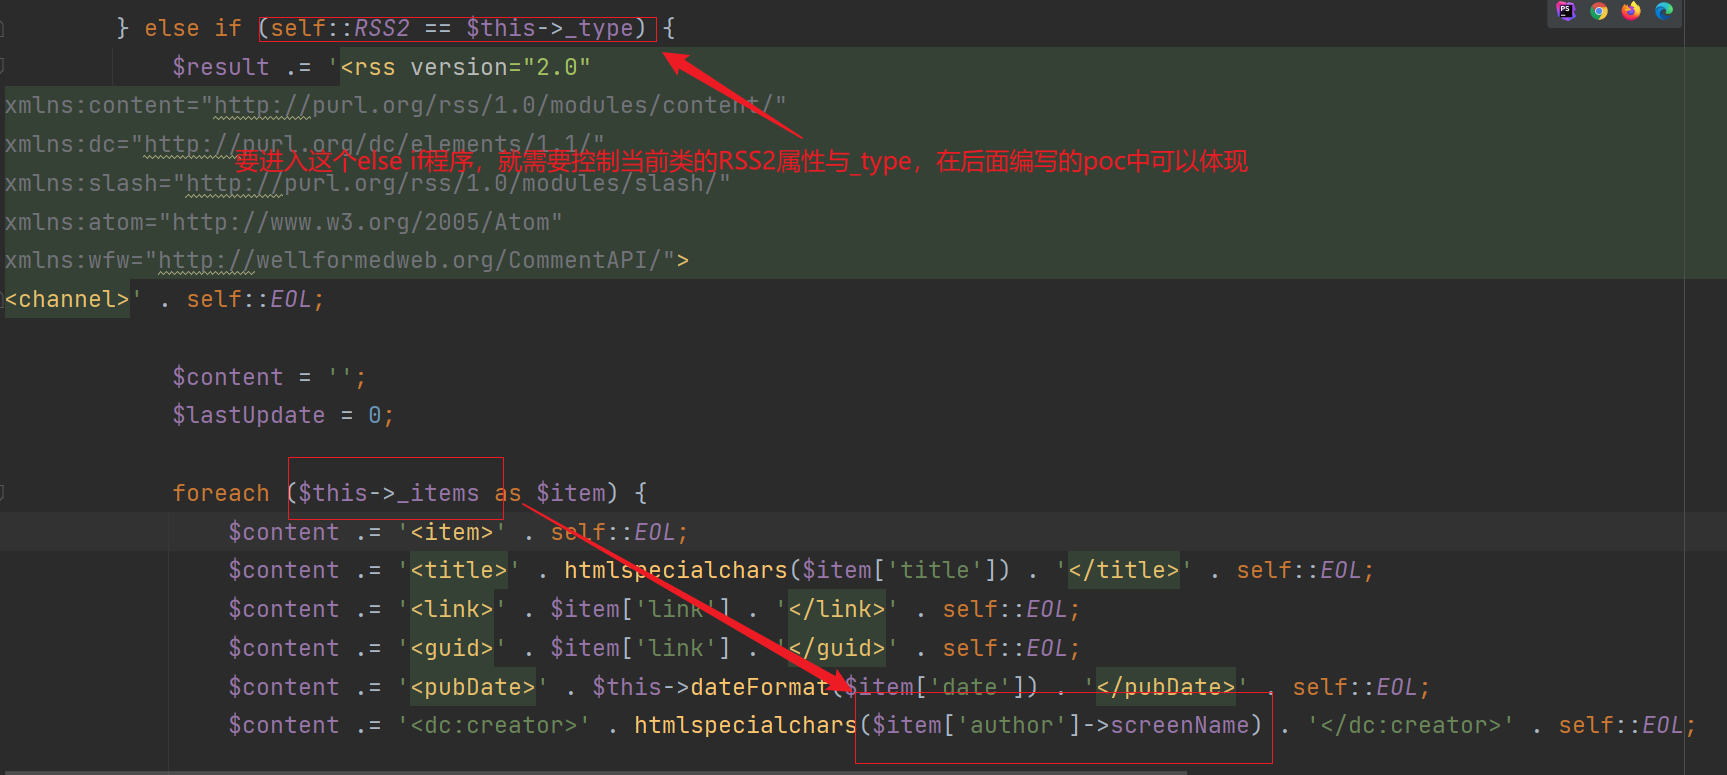Viewport: 1727px width, 775px height.
Task: Click $item['author'] array access
Action: click(x=977, y=725)
